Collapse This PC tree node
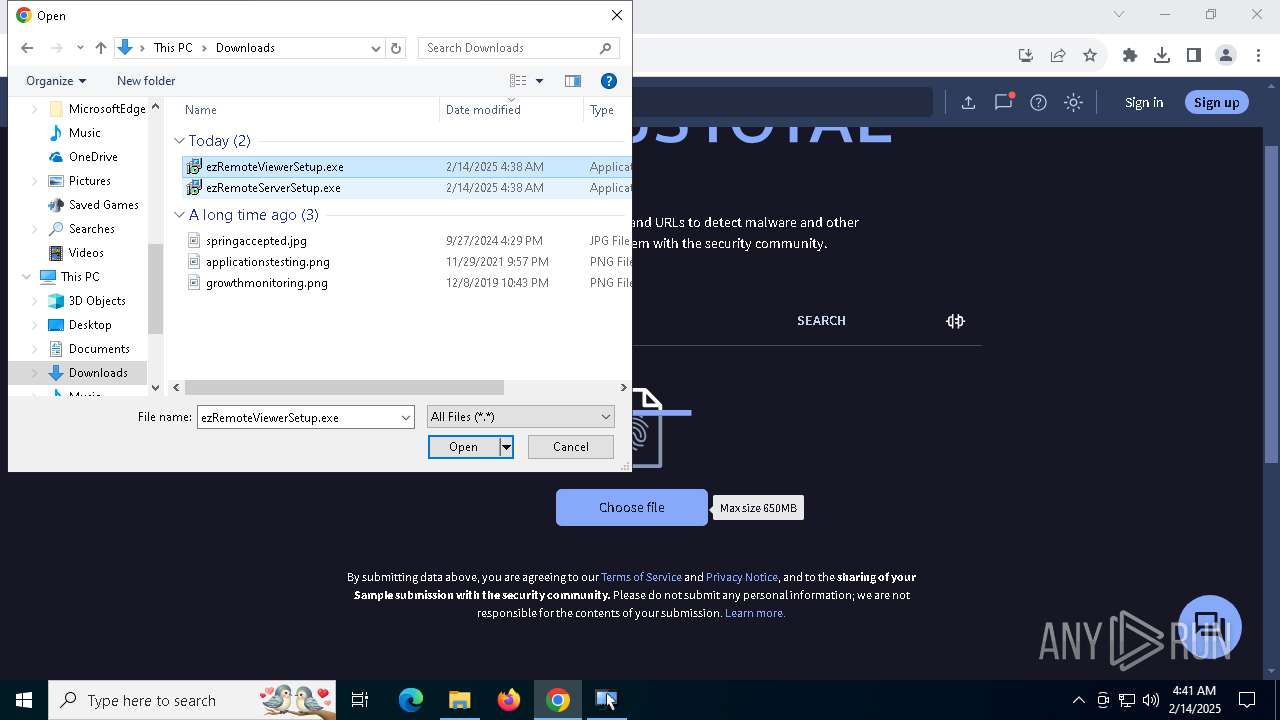 [x=26, y=277]
